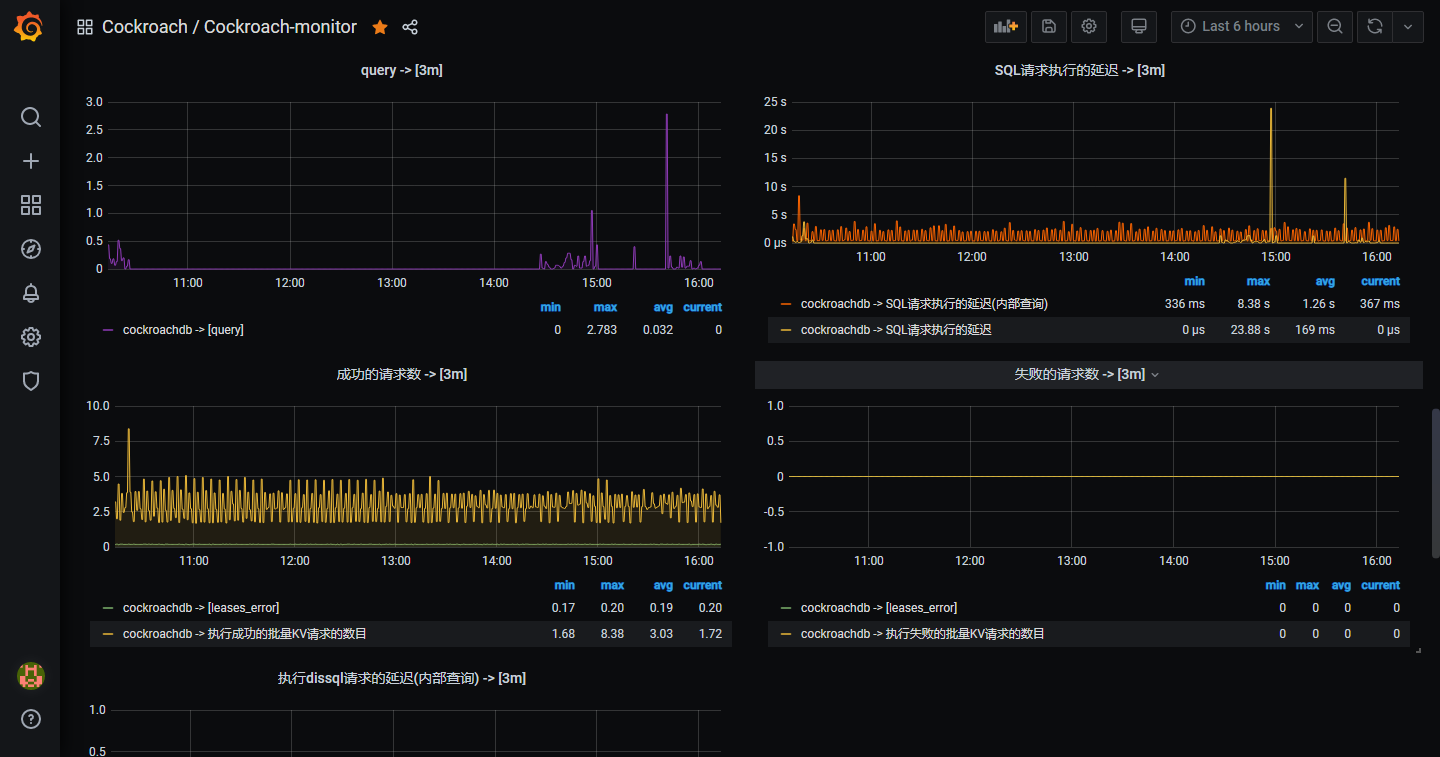Toggle leases_error series in 失败的请求数 panel

click(x=879, y=608)
